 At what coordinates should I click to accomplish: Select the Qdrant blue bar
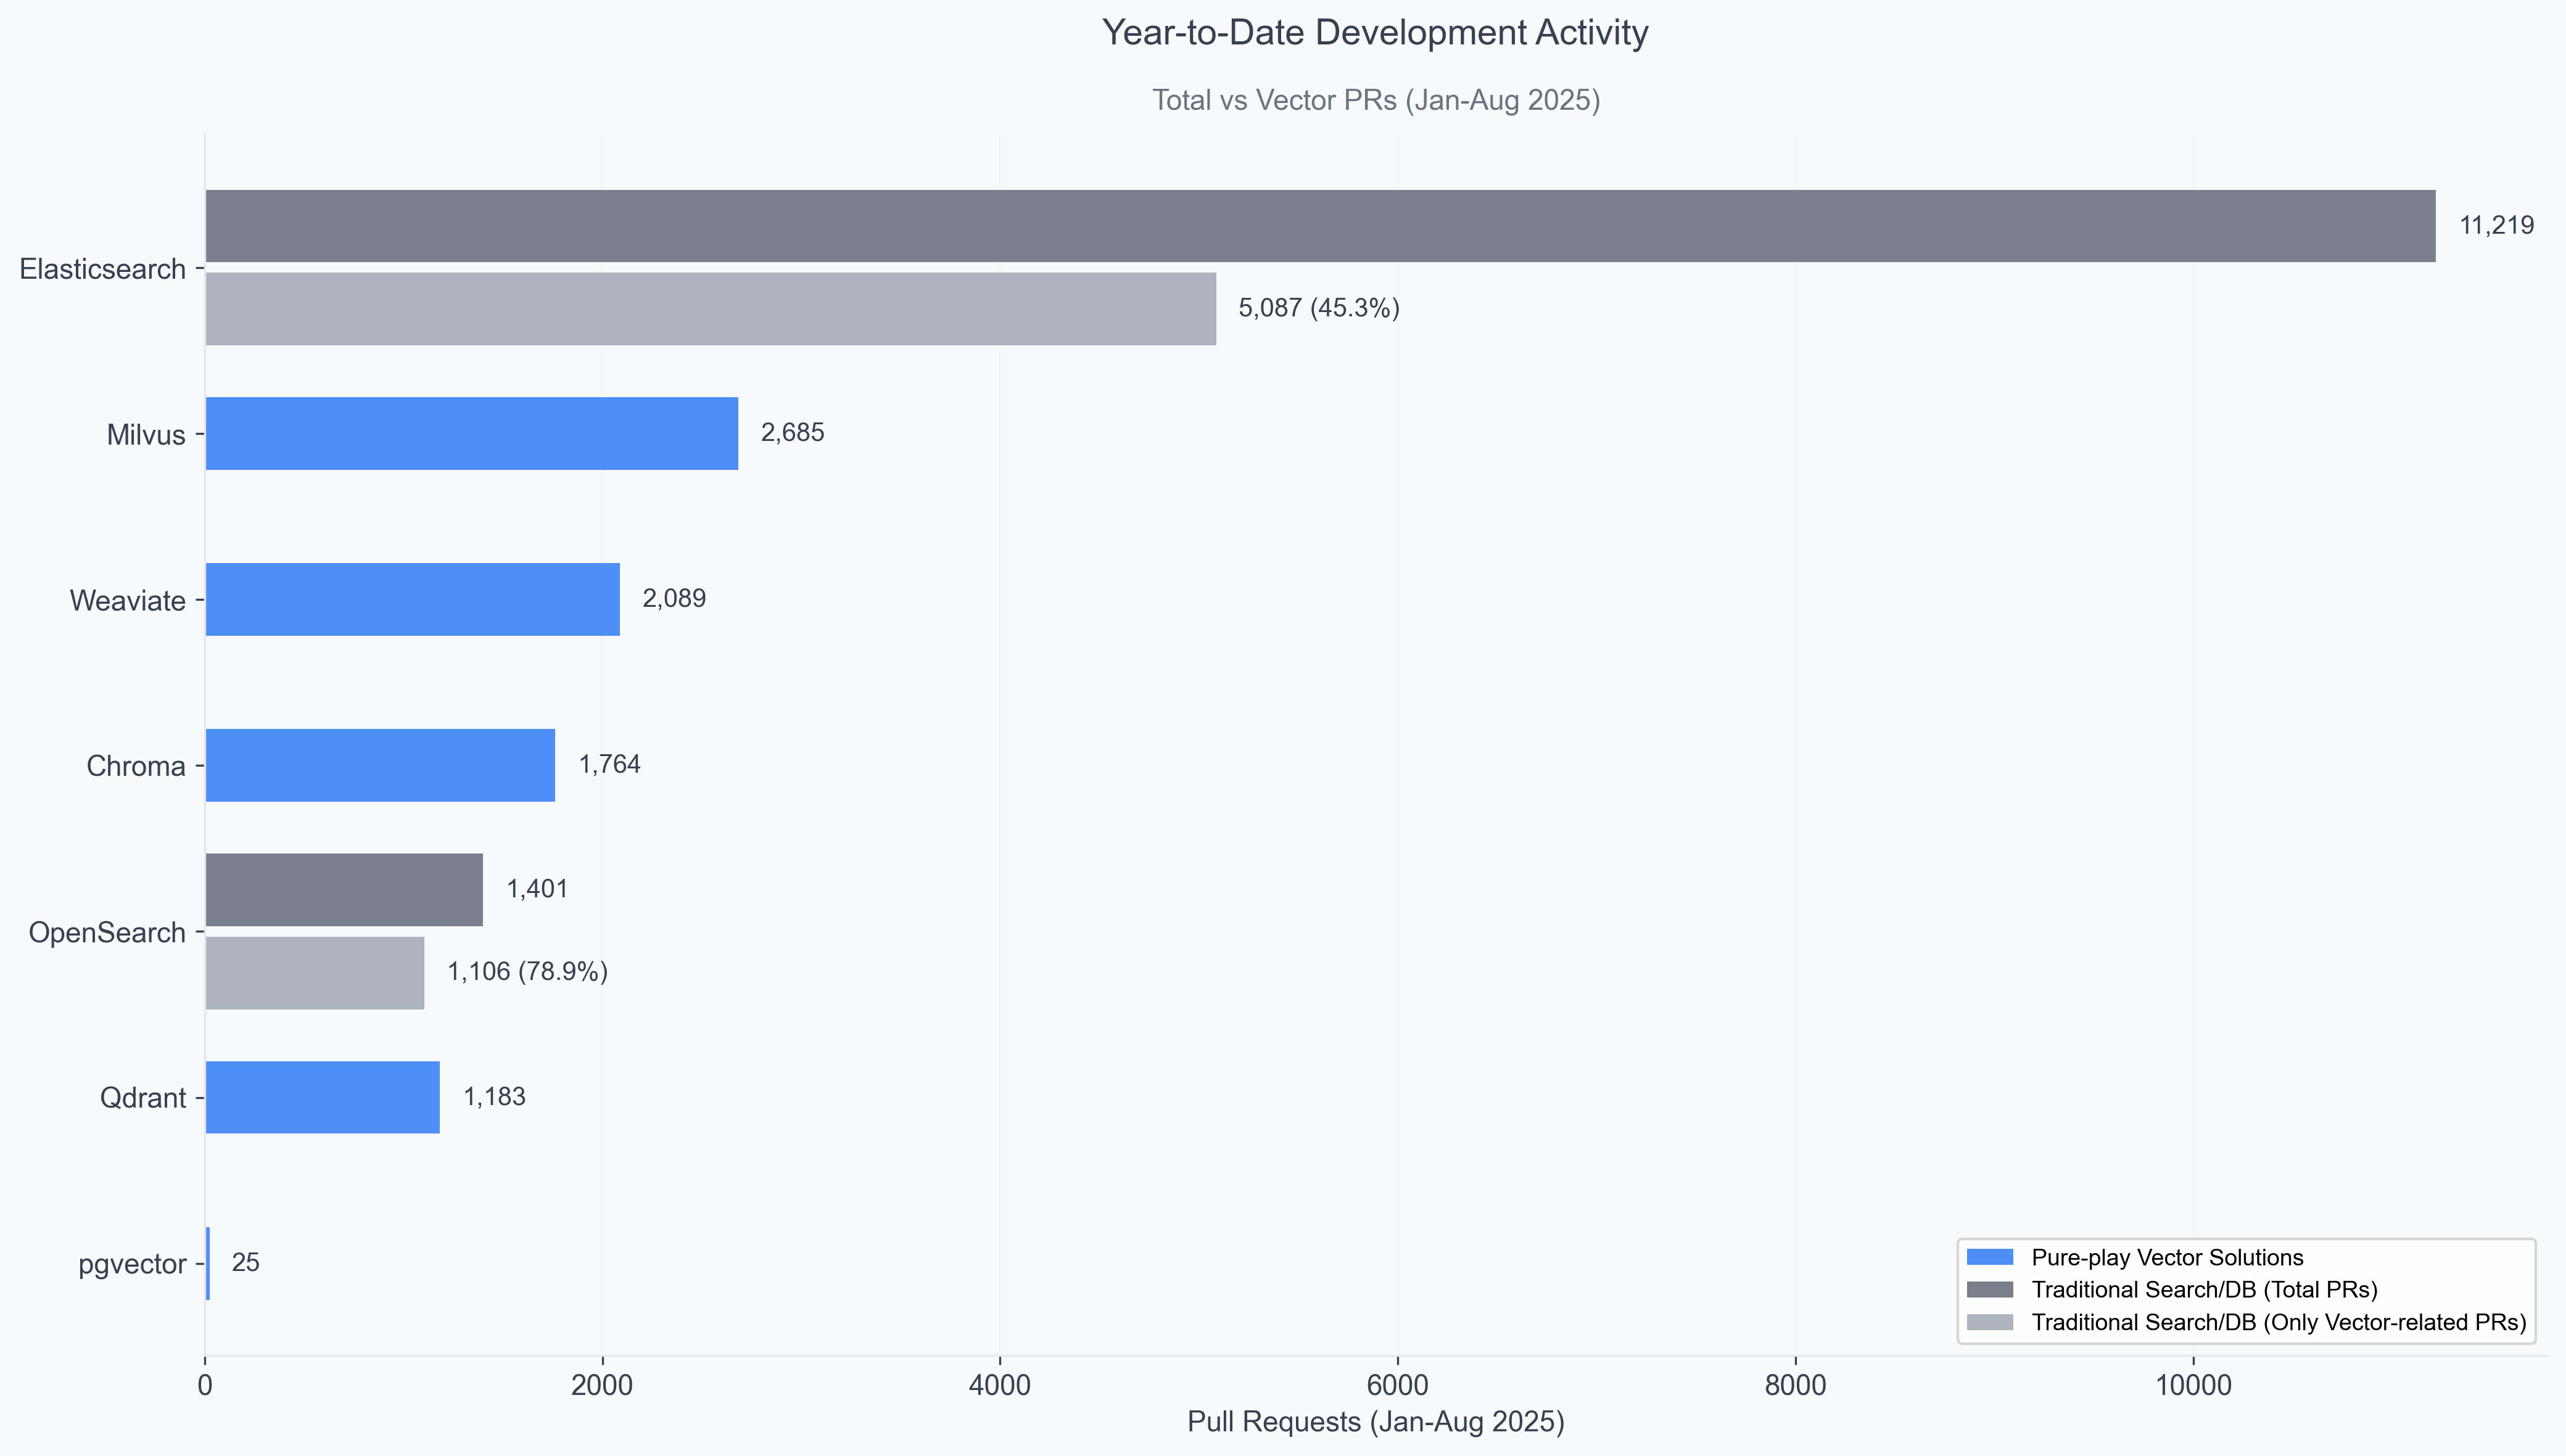(322, 1097)
